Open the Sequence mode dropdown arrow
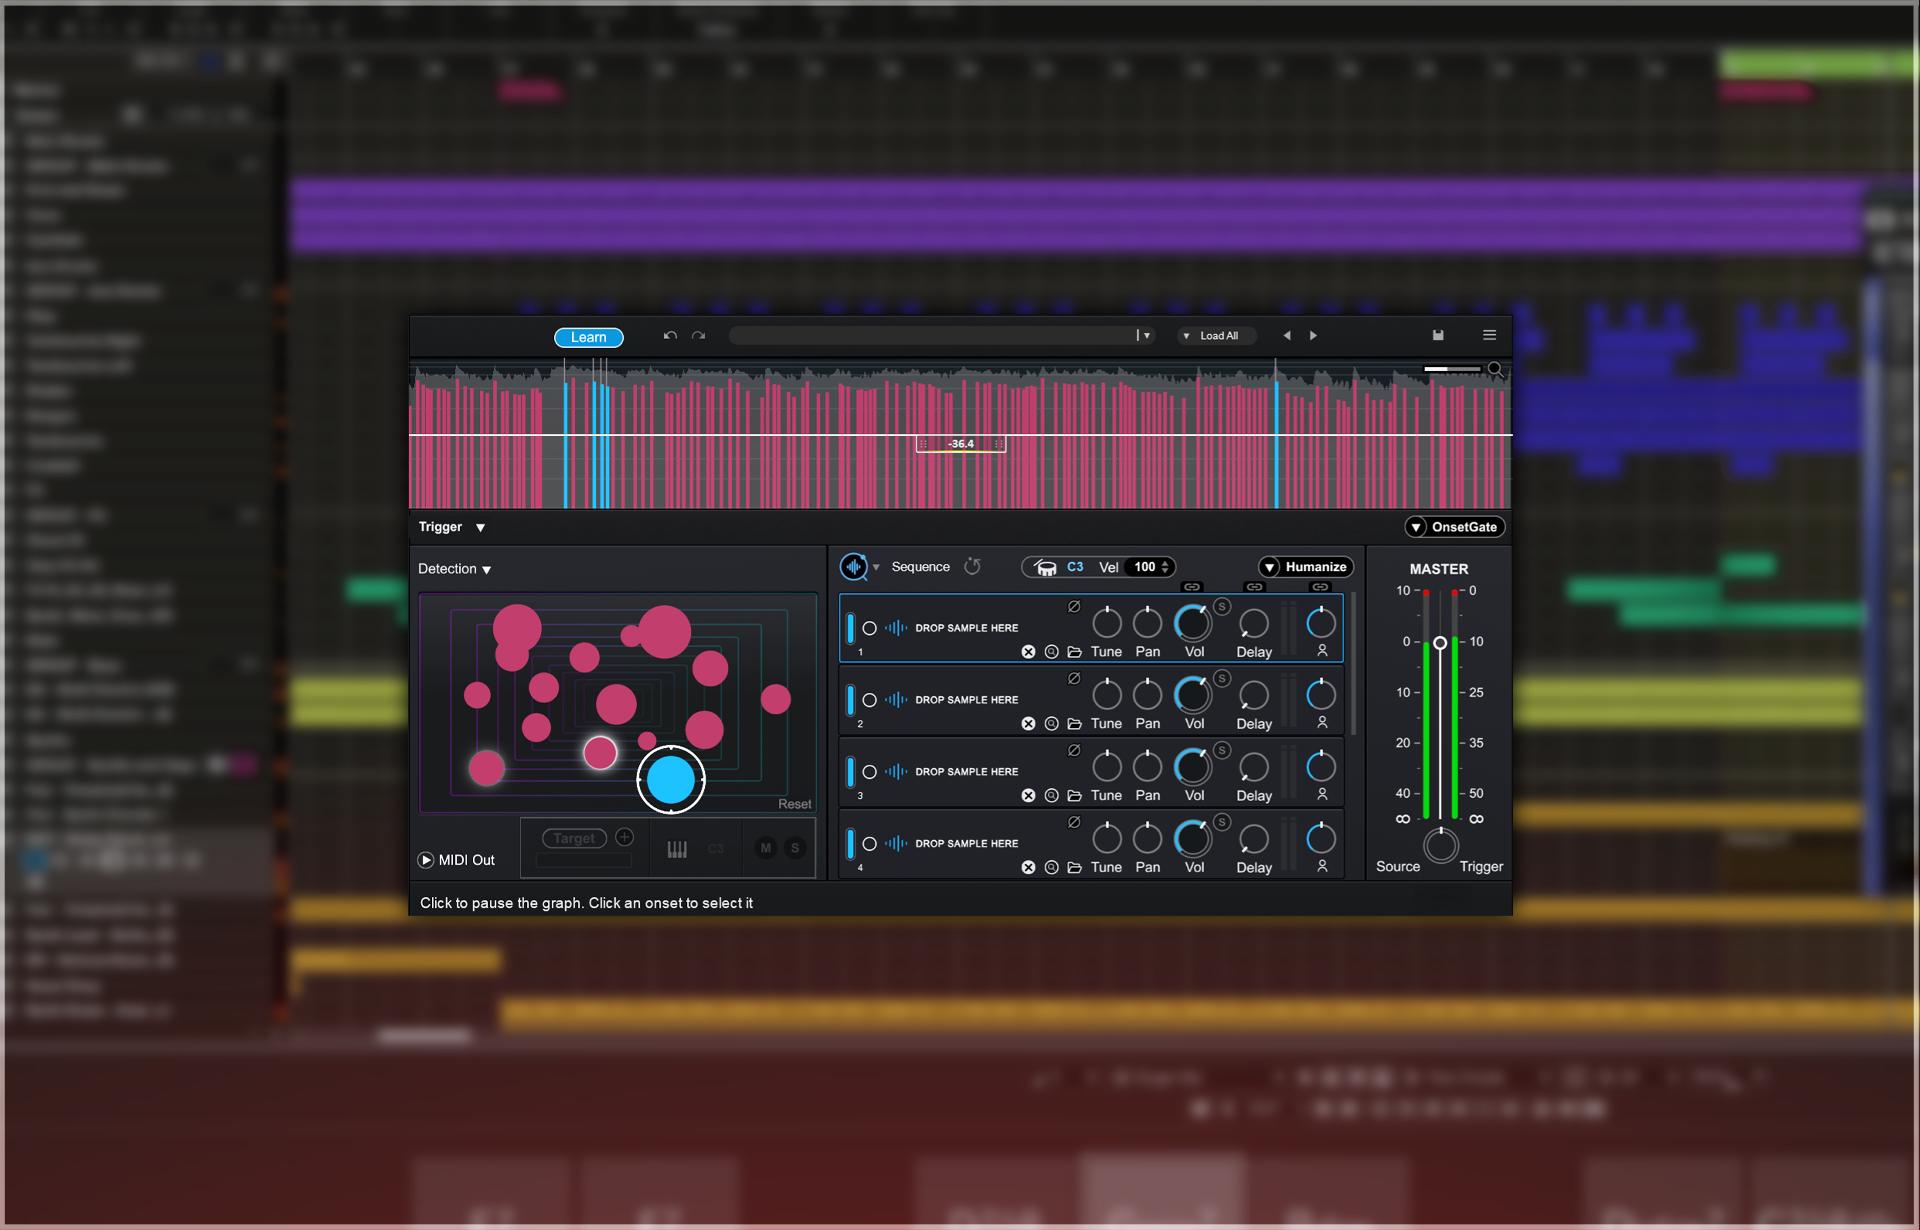 click(x=876, y=567)
